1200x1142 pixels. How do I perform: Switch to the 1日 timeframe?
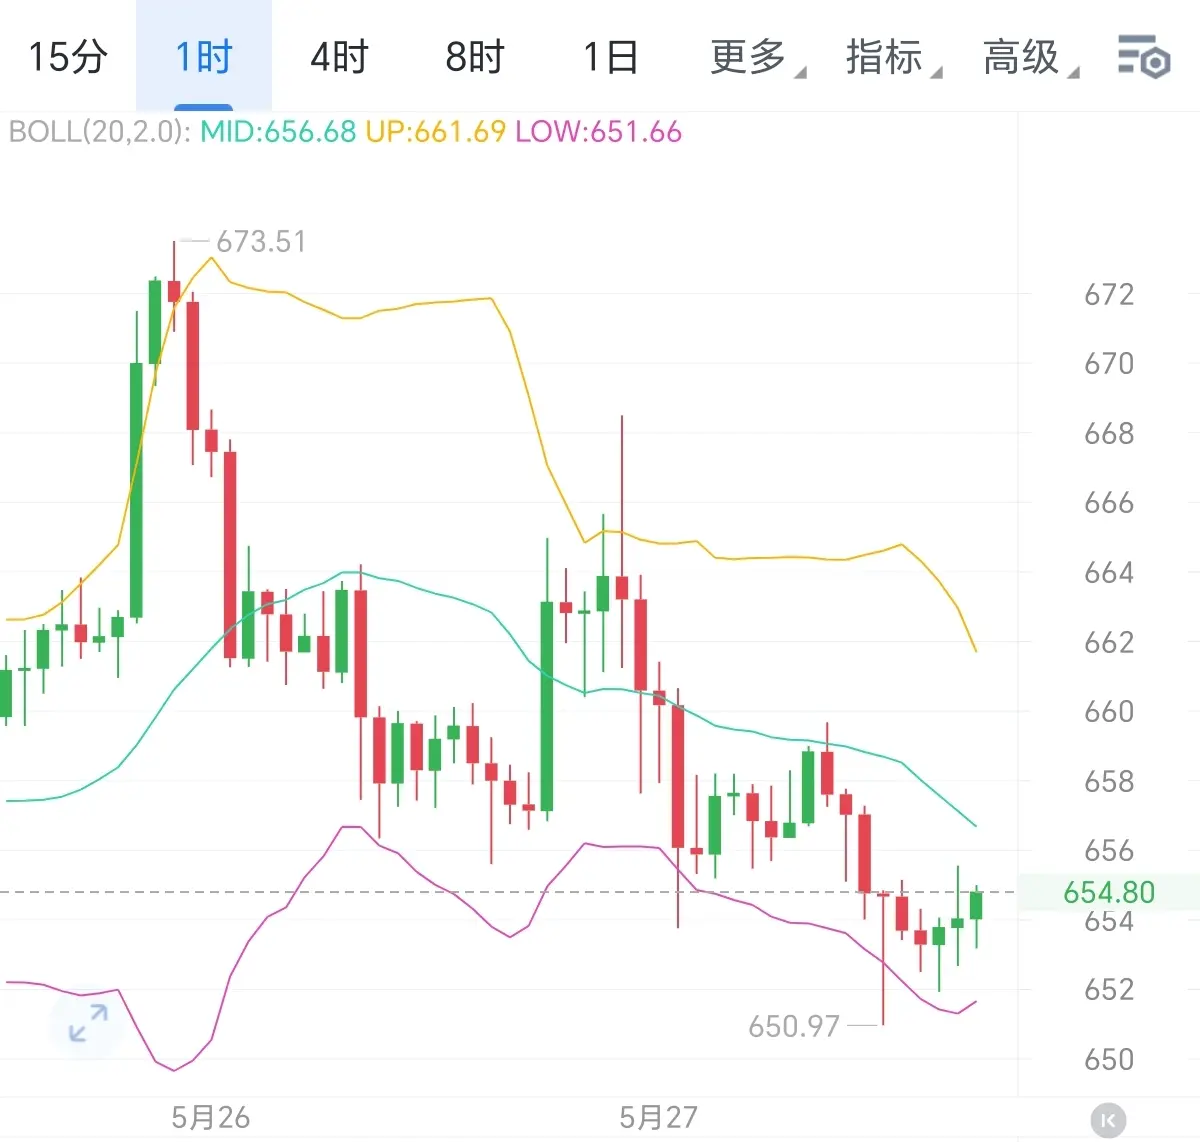(x=610, y=57)
